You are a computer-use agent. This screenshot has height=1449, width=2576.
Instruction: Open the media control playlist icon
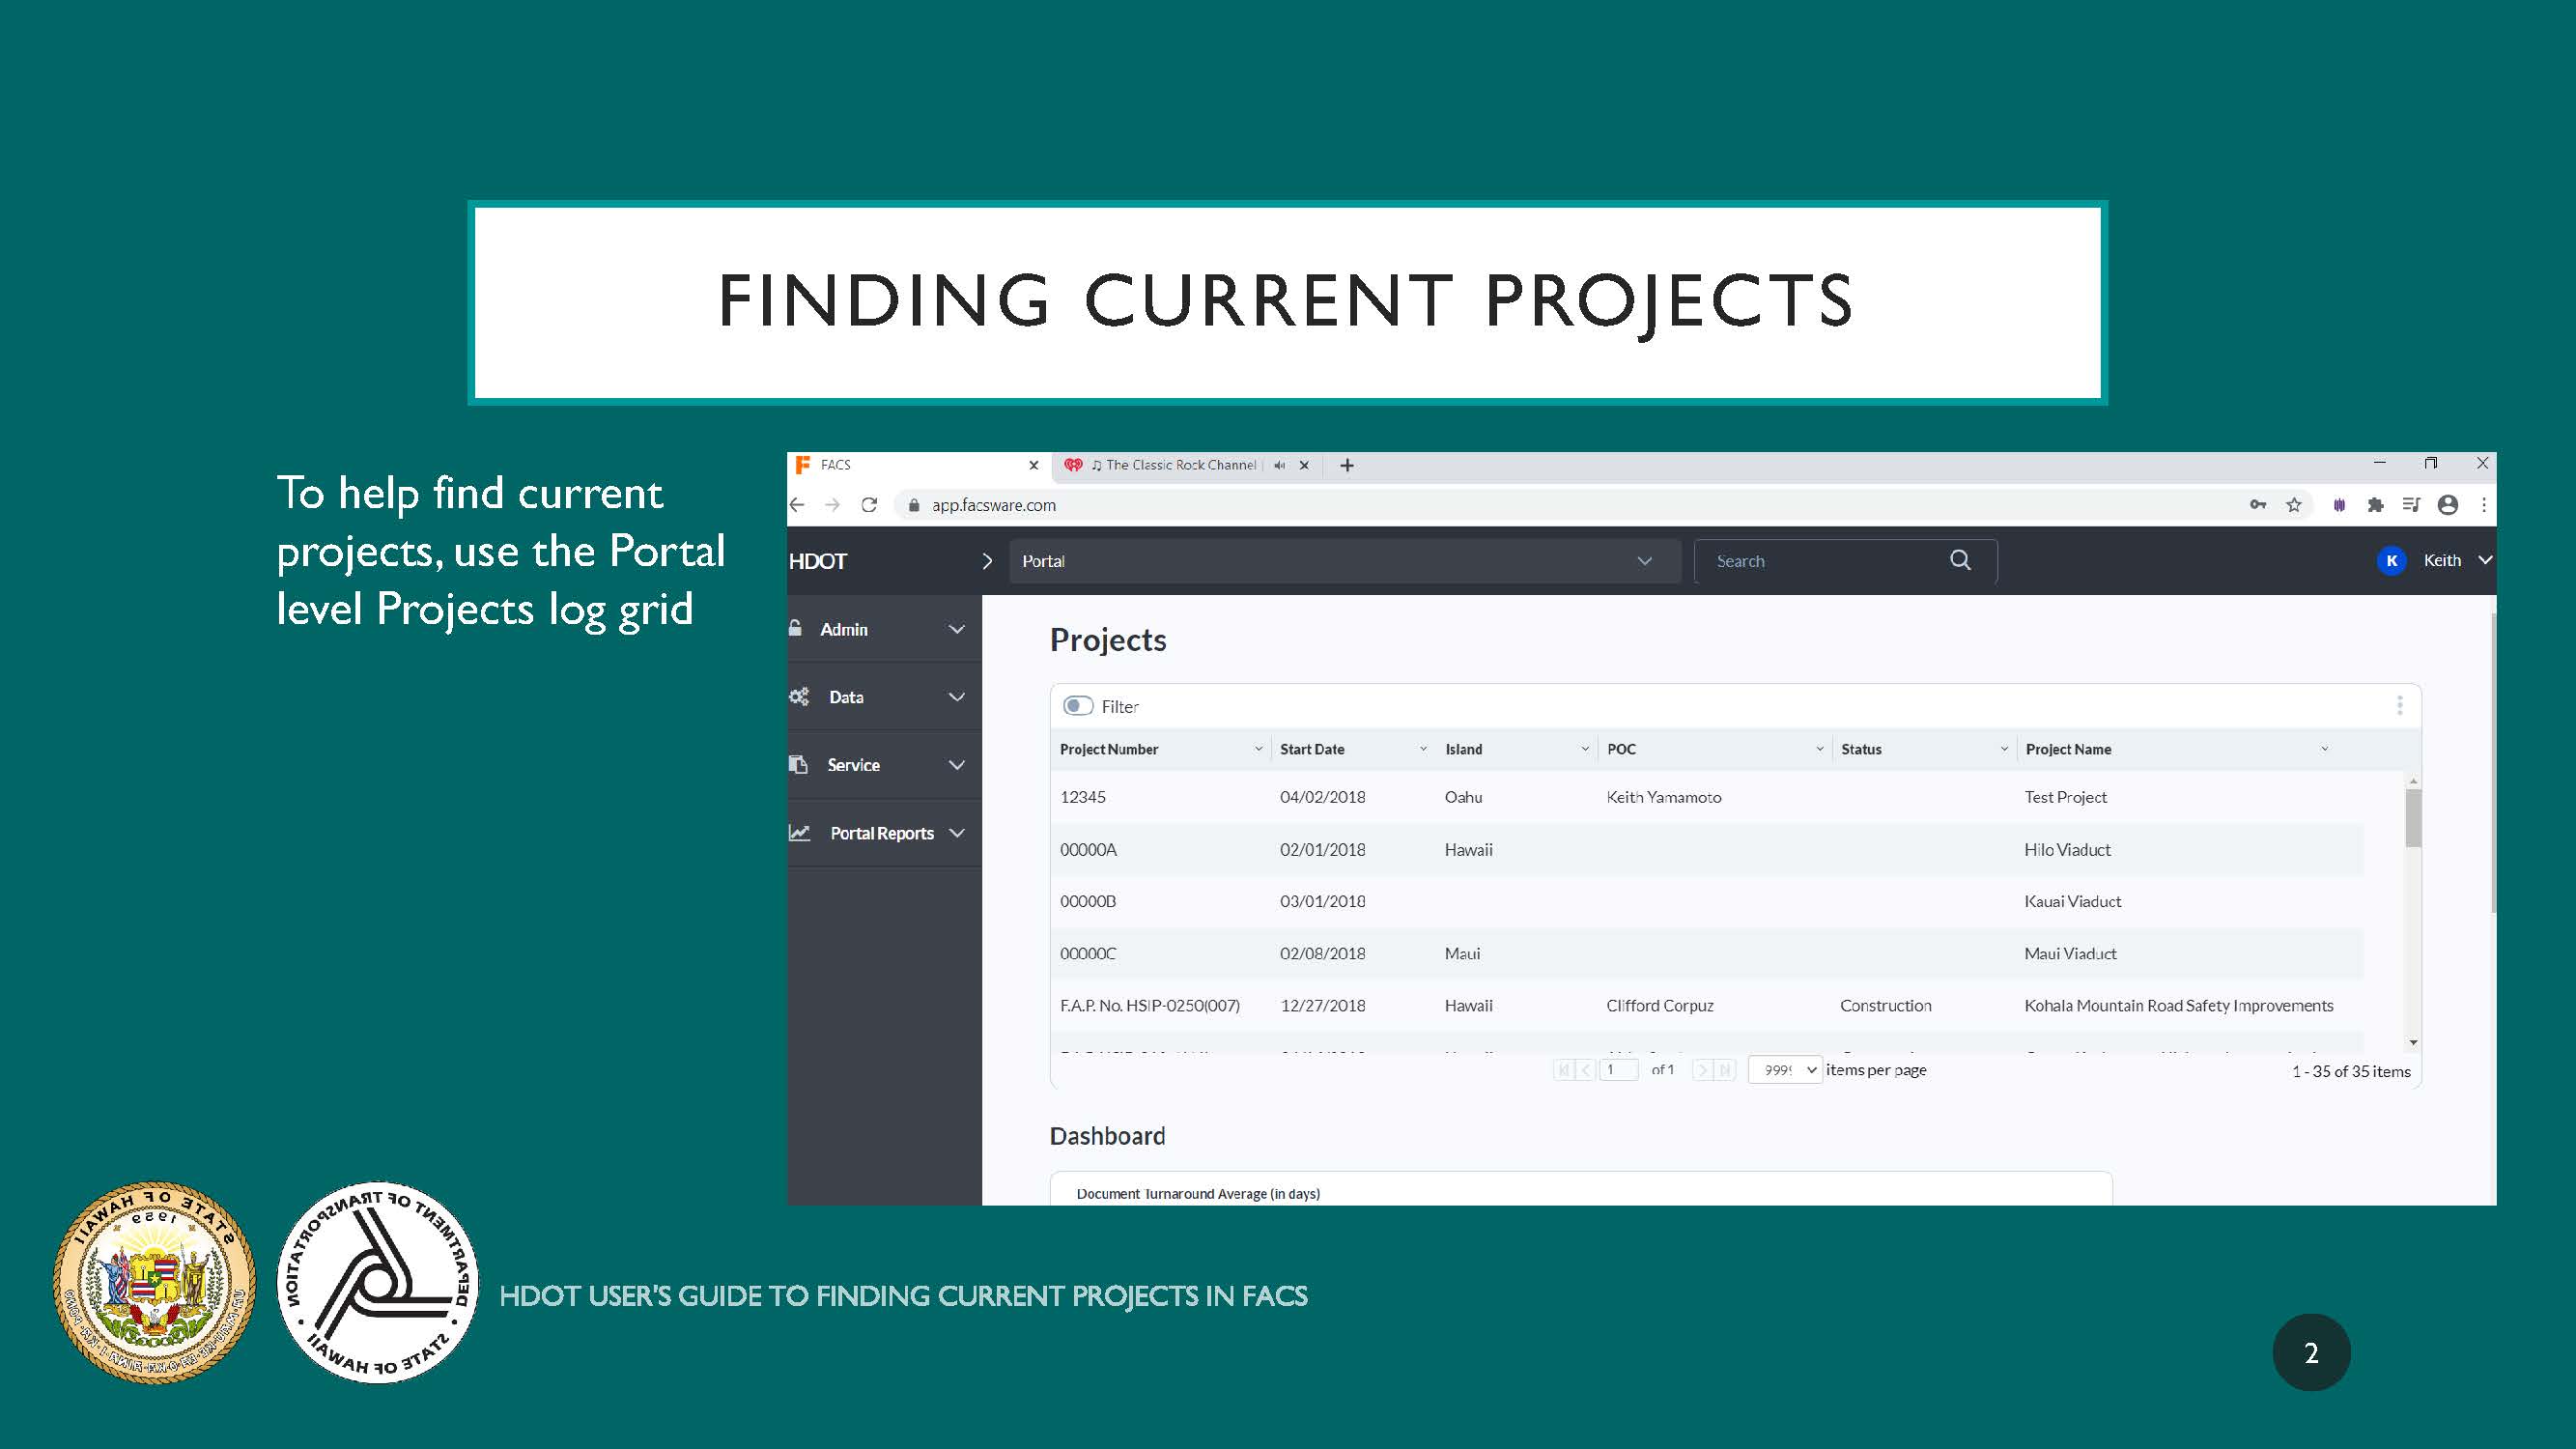[2411, 505]
